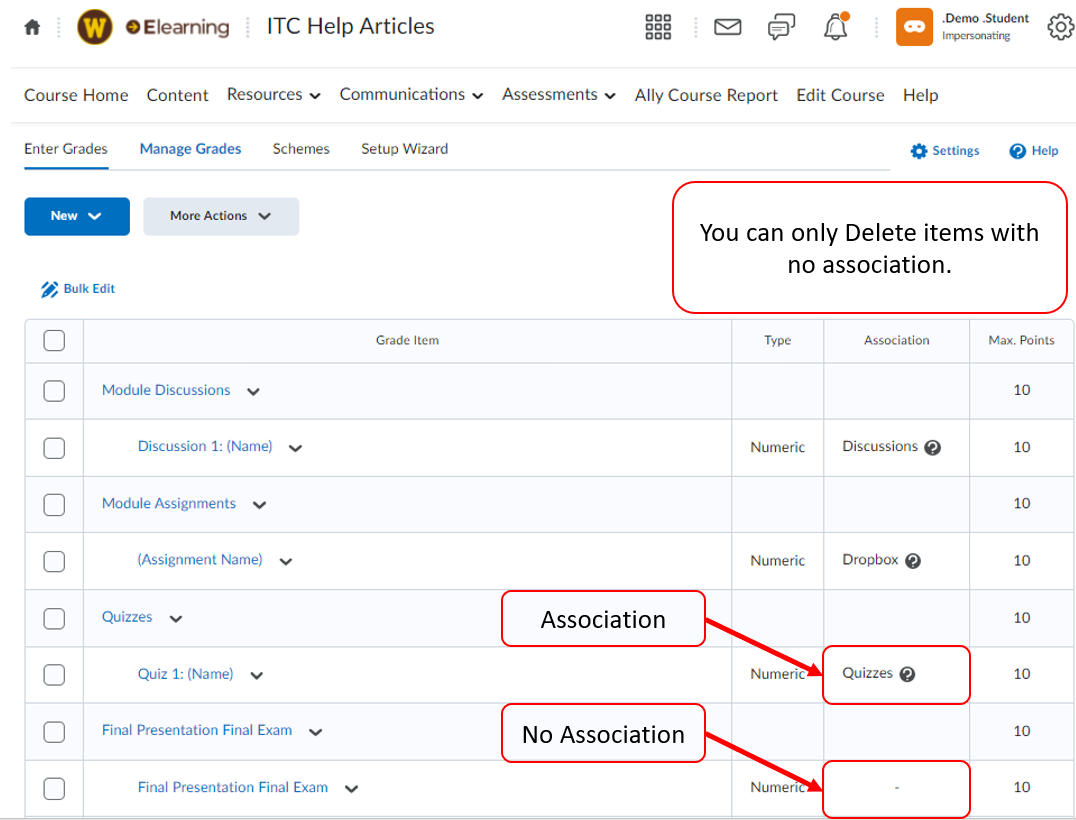Open the chevron menu beside Quiz 1: (Name)
This screenshot has height=820, width=1076.
[x=257, y=676]
